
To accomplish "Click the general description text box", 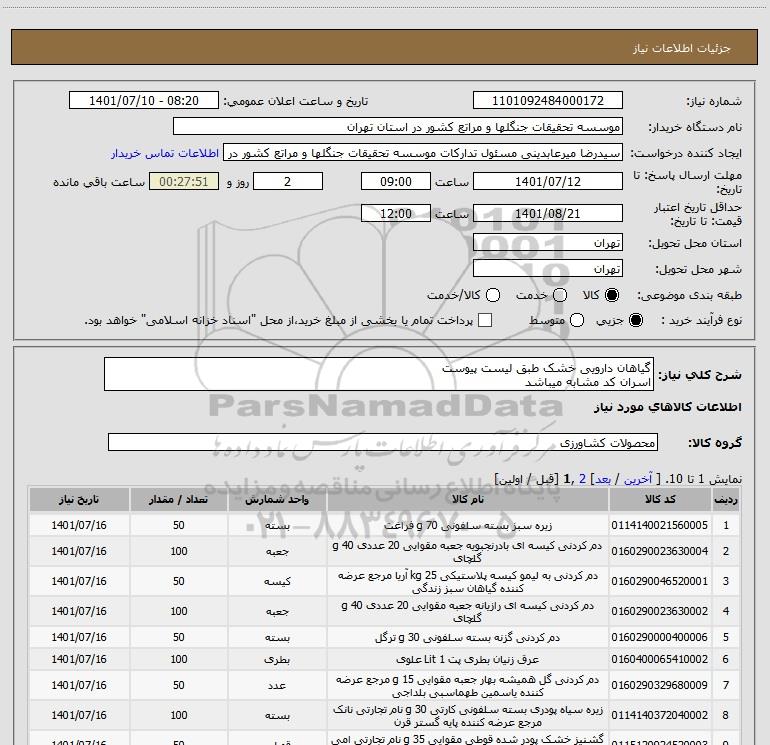I will tap(379, 374).
